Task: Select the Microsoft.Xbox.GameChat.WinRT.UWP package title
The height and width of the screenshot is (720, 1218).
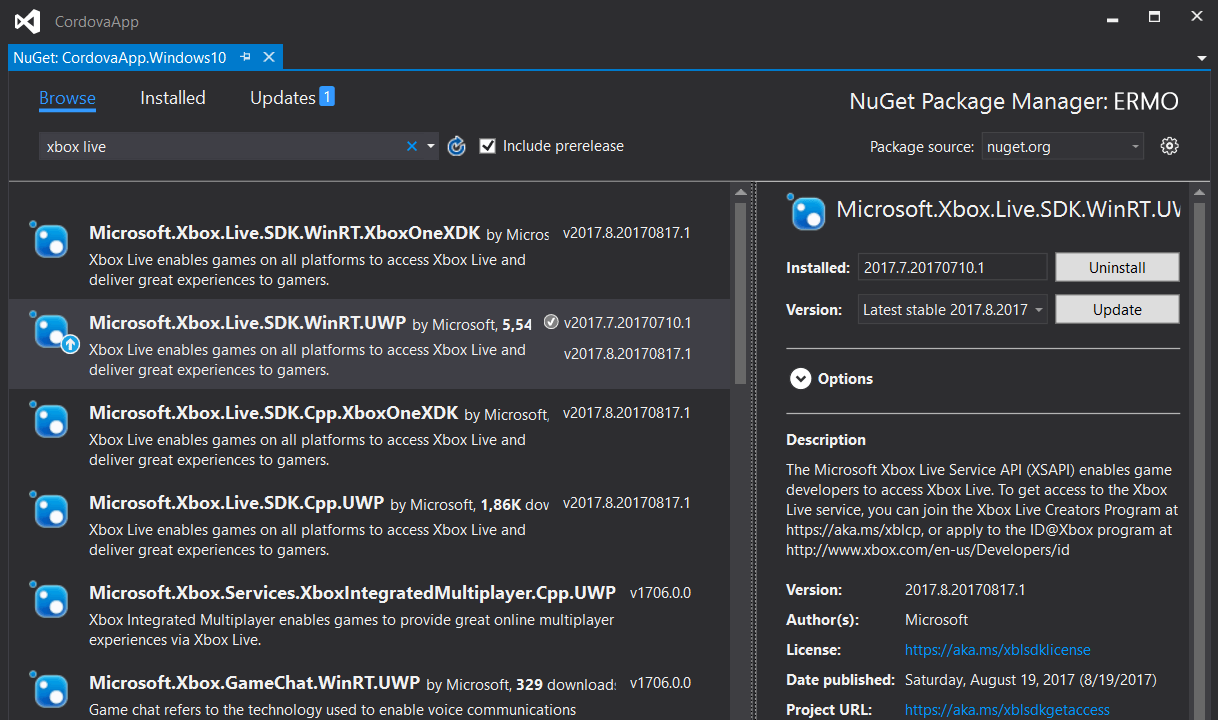Action: (x=255, y=683)
